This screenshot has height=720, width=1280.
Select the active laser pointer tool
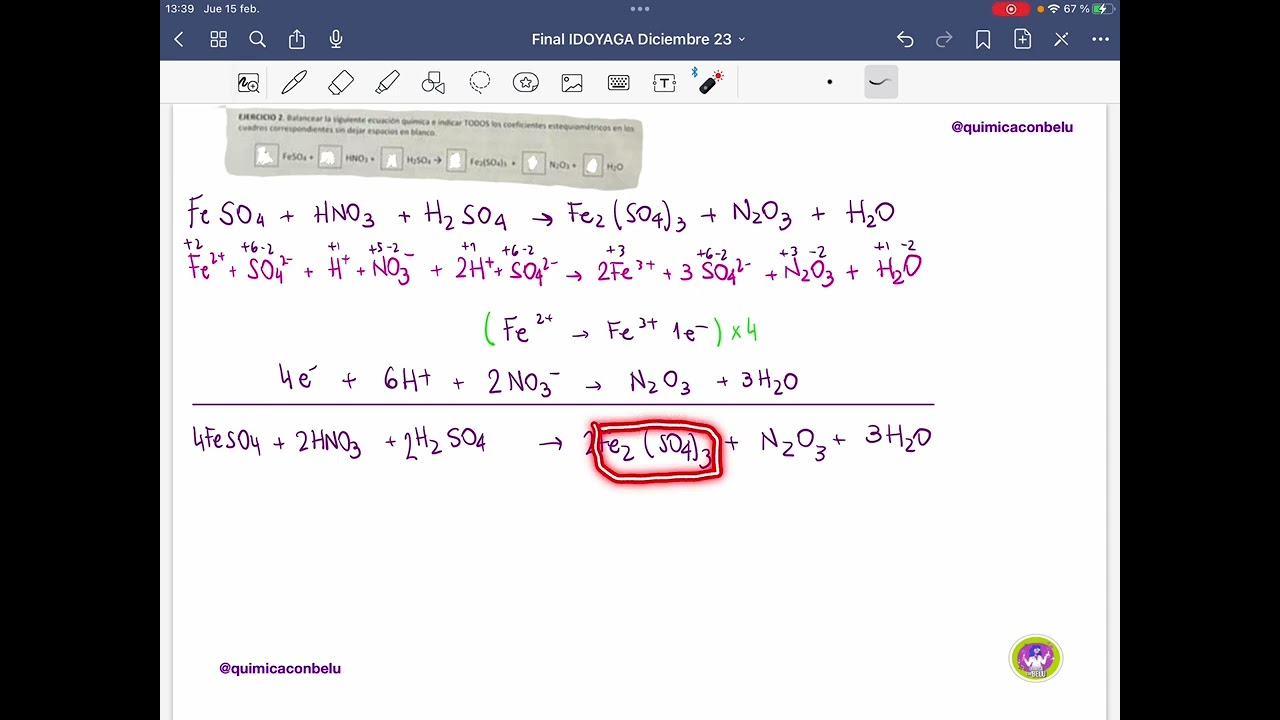(710, 82)
